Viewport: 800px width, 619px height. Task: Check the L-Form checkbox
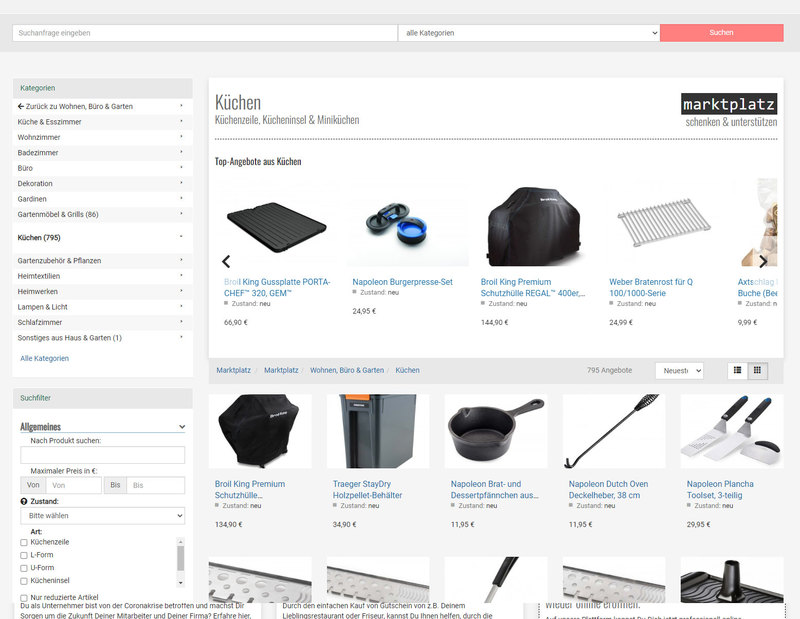(23, 555)
